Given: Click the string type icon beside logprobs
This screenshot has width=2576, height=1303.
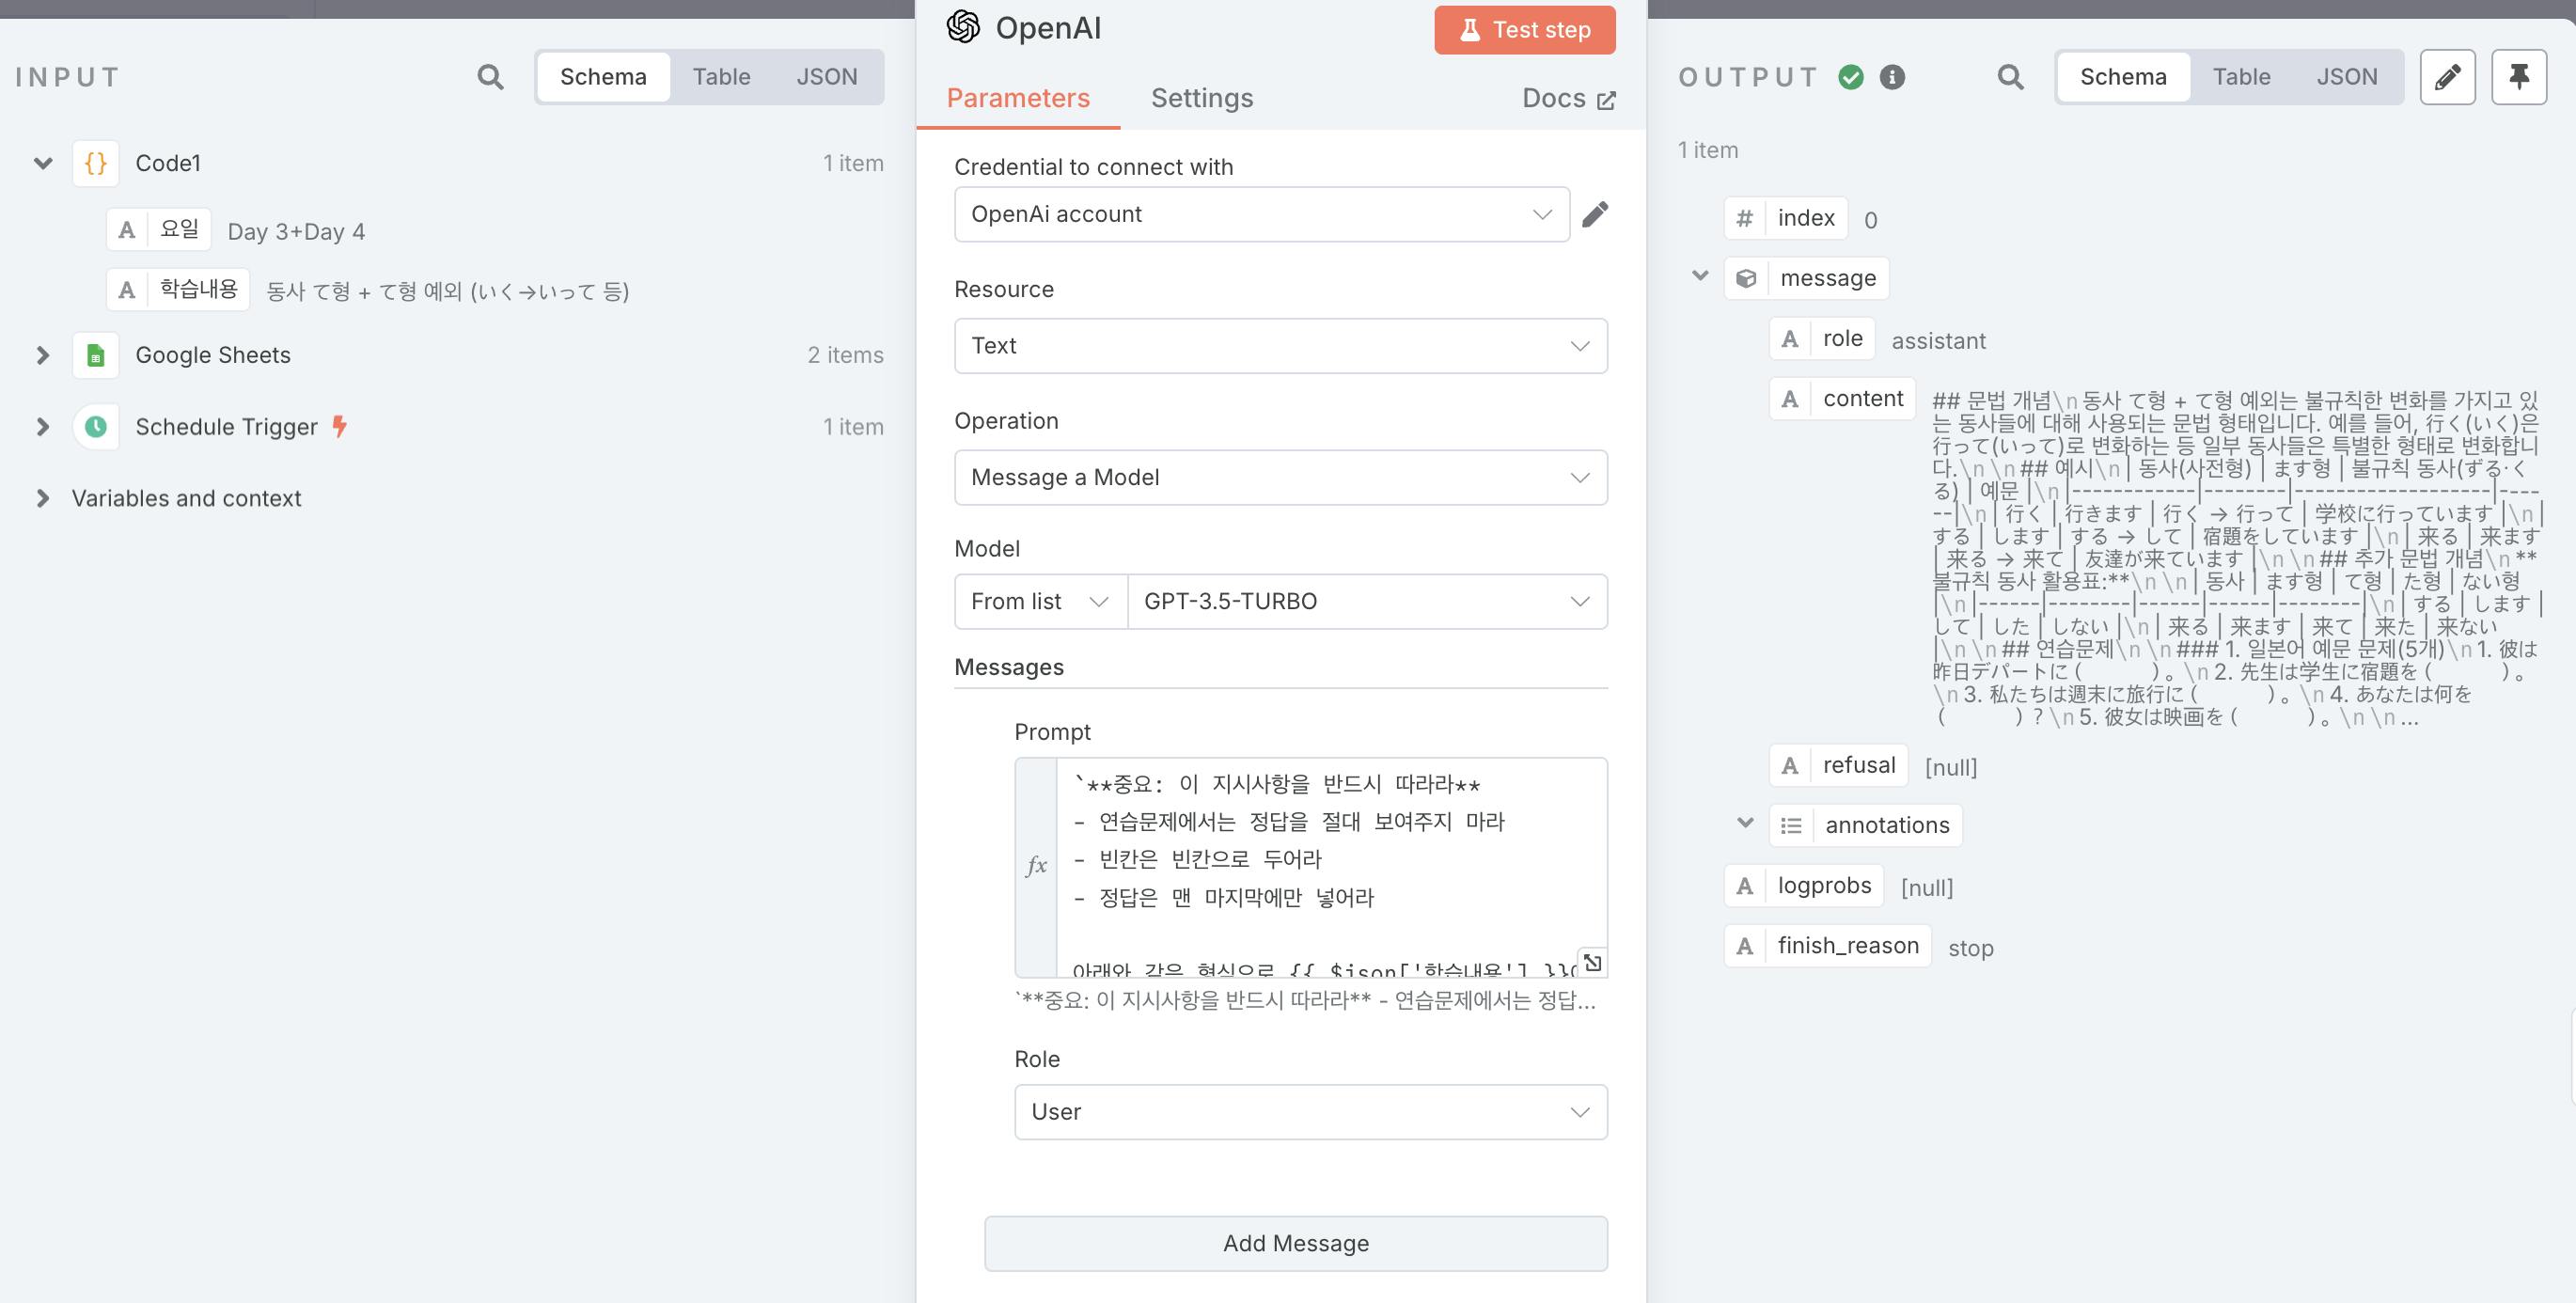Looking at the screenshot, I should (1745, 886).
